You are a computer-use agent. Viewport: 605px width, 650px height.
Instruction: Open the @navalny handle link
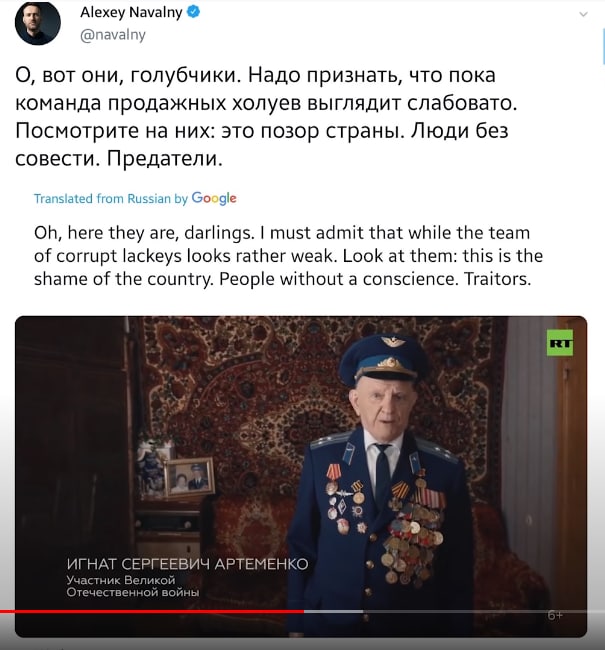(112, 35)
